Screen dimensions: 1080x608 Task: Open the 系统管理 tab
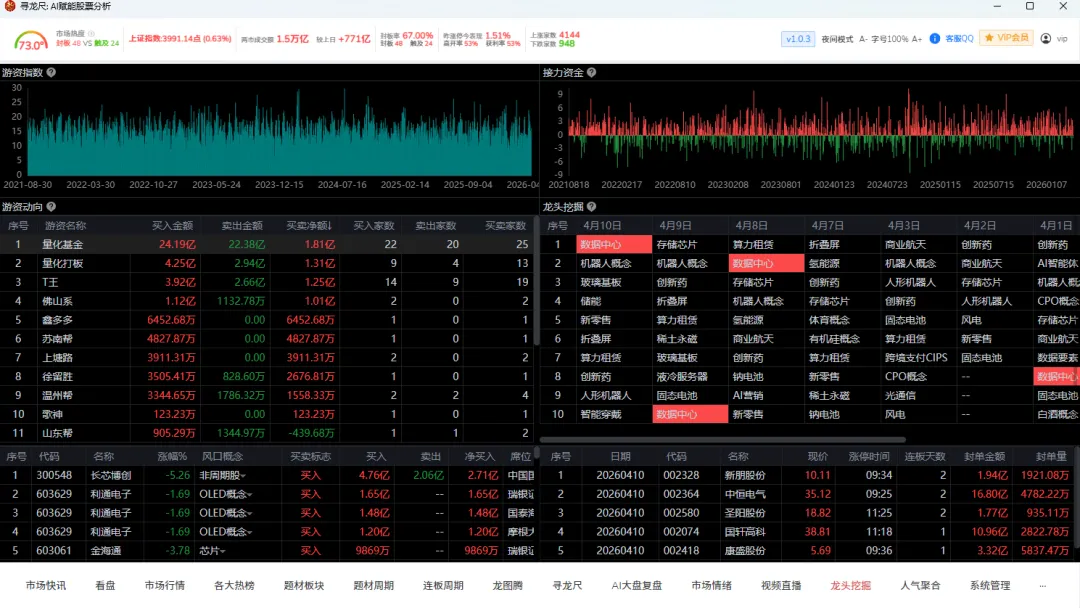(x=990, y=585)
